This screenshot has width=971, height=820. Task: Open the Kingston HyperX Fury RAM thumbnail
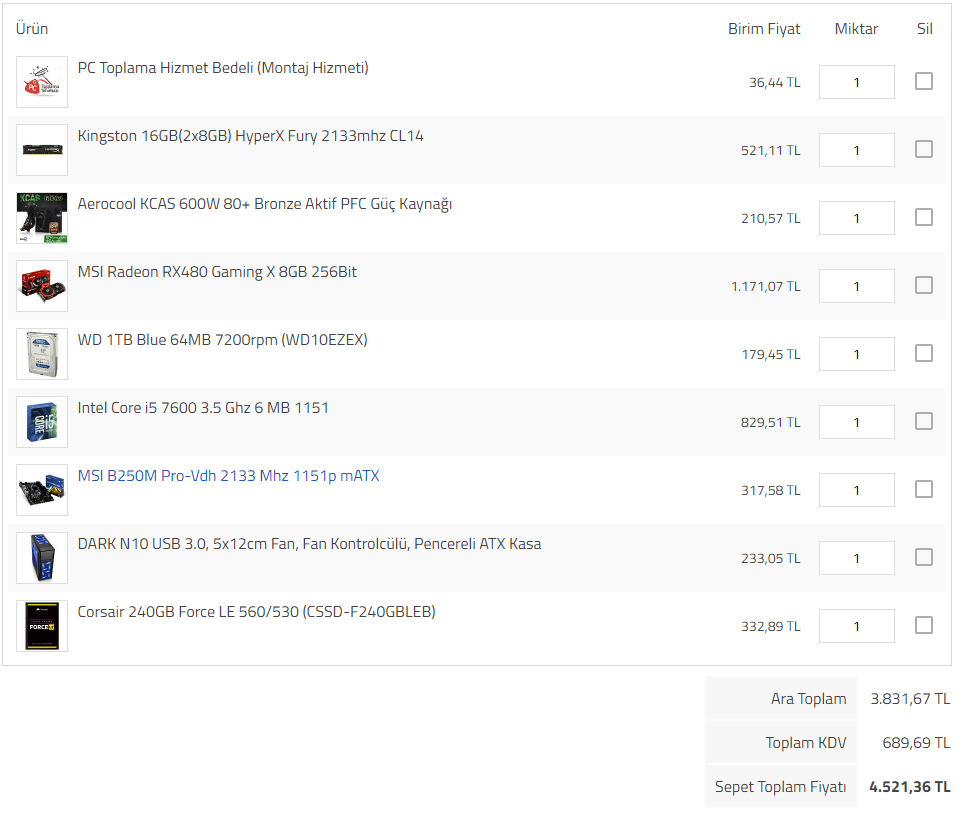pyautogui.click(x=42, y=150)
